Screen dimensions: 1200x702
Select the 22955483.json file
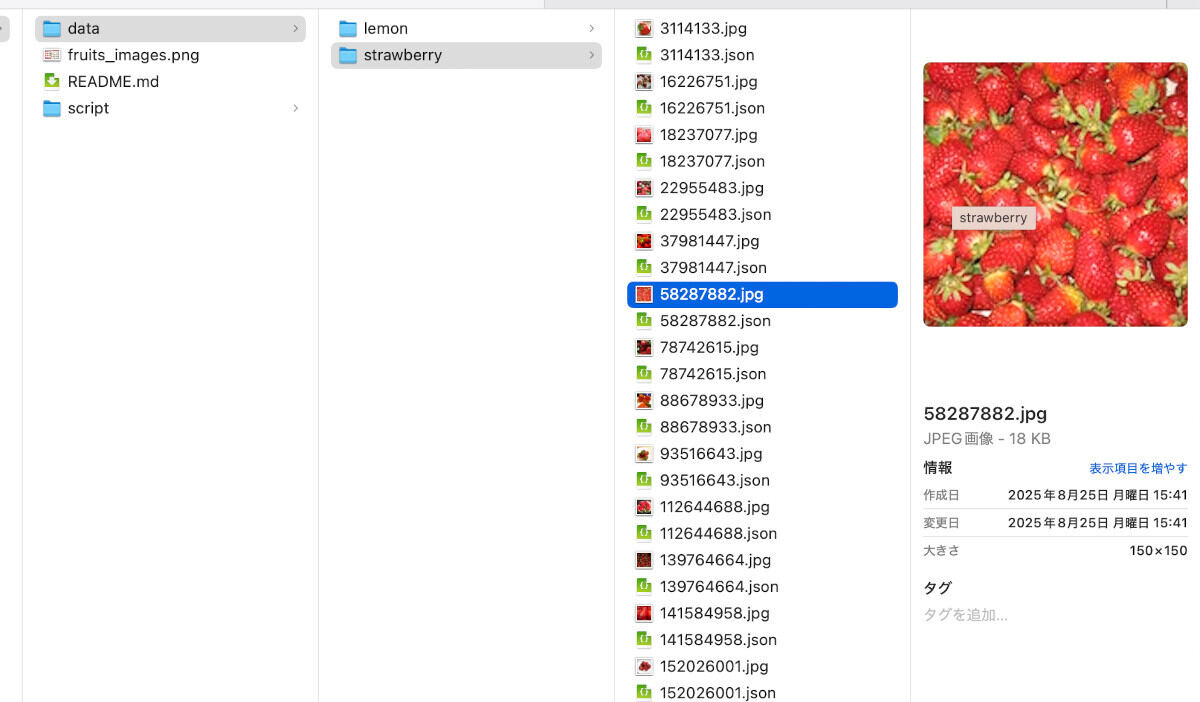click(x=714, y=215)
